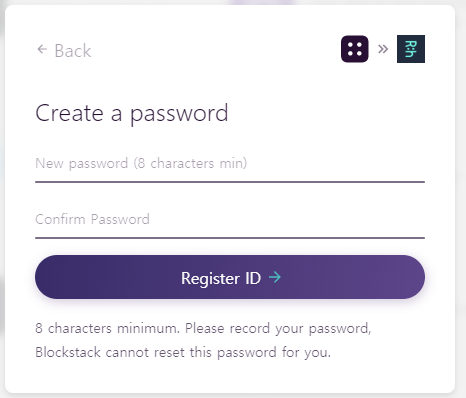Click the right edge of the Register ID button
The image size is (466, 398).
(420, 277)
